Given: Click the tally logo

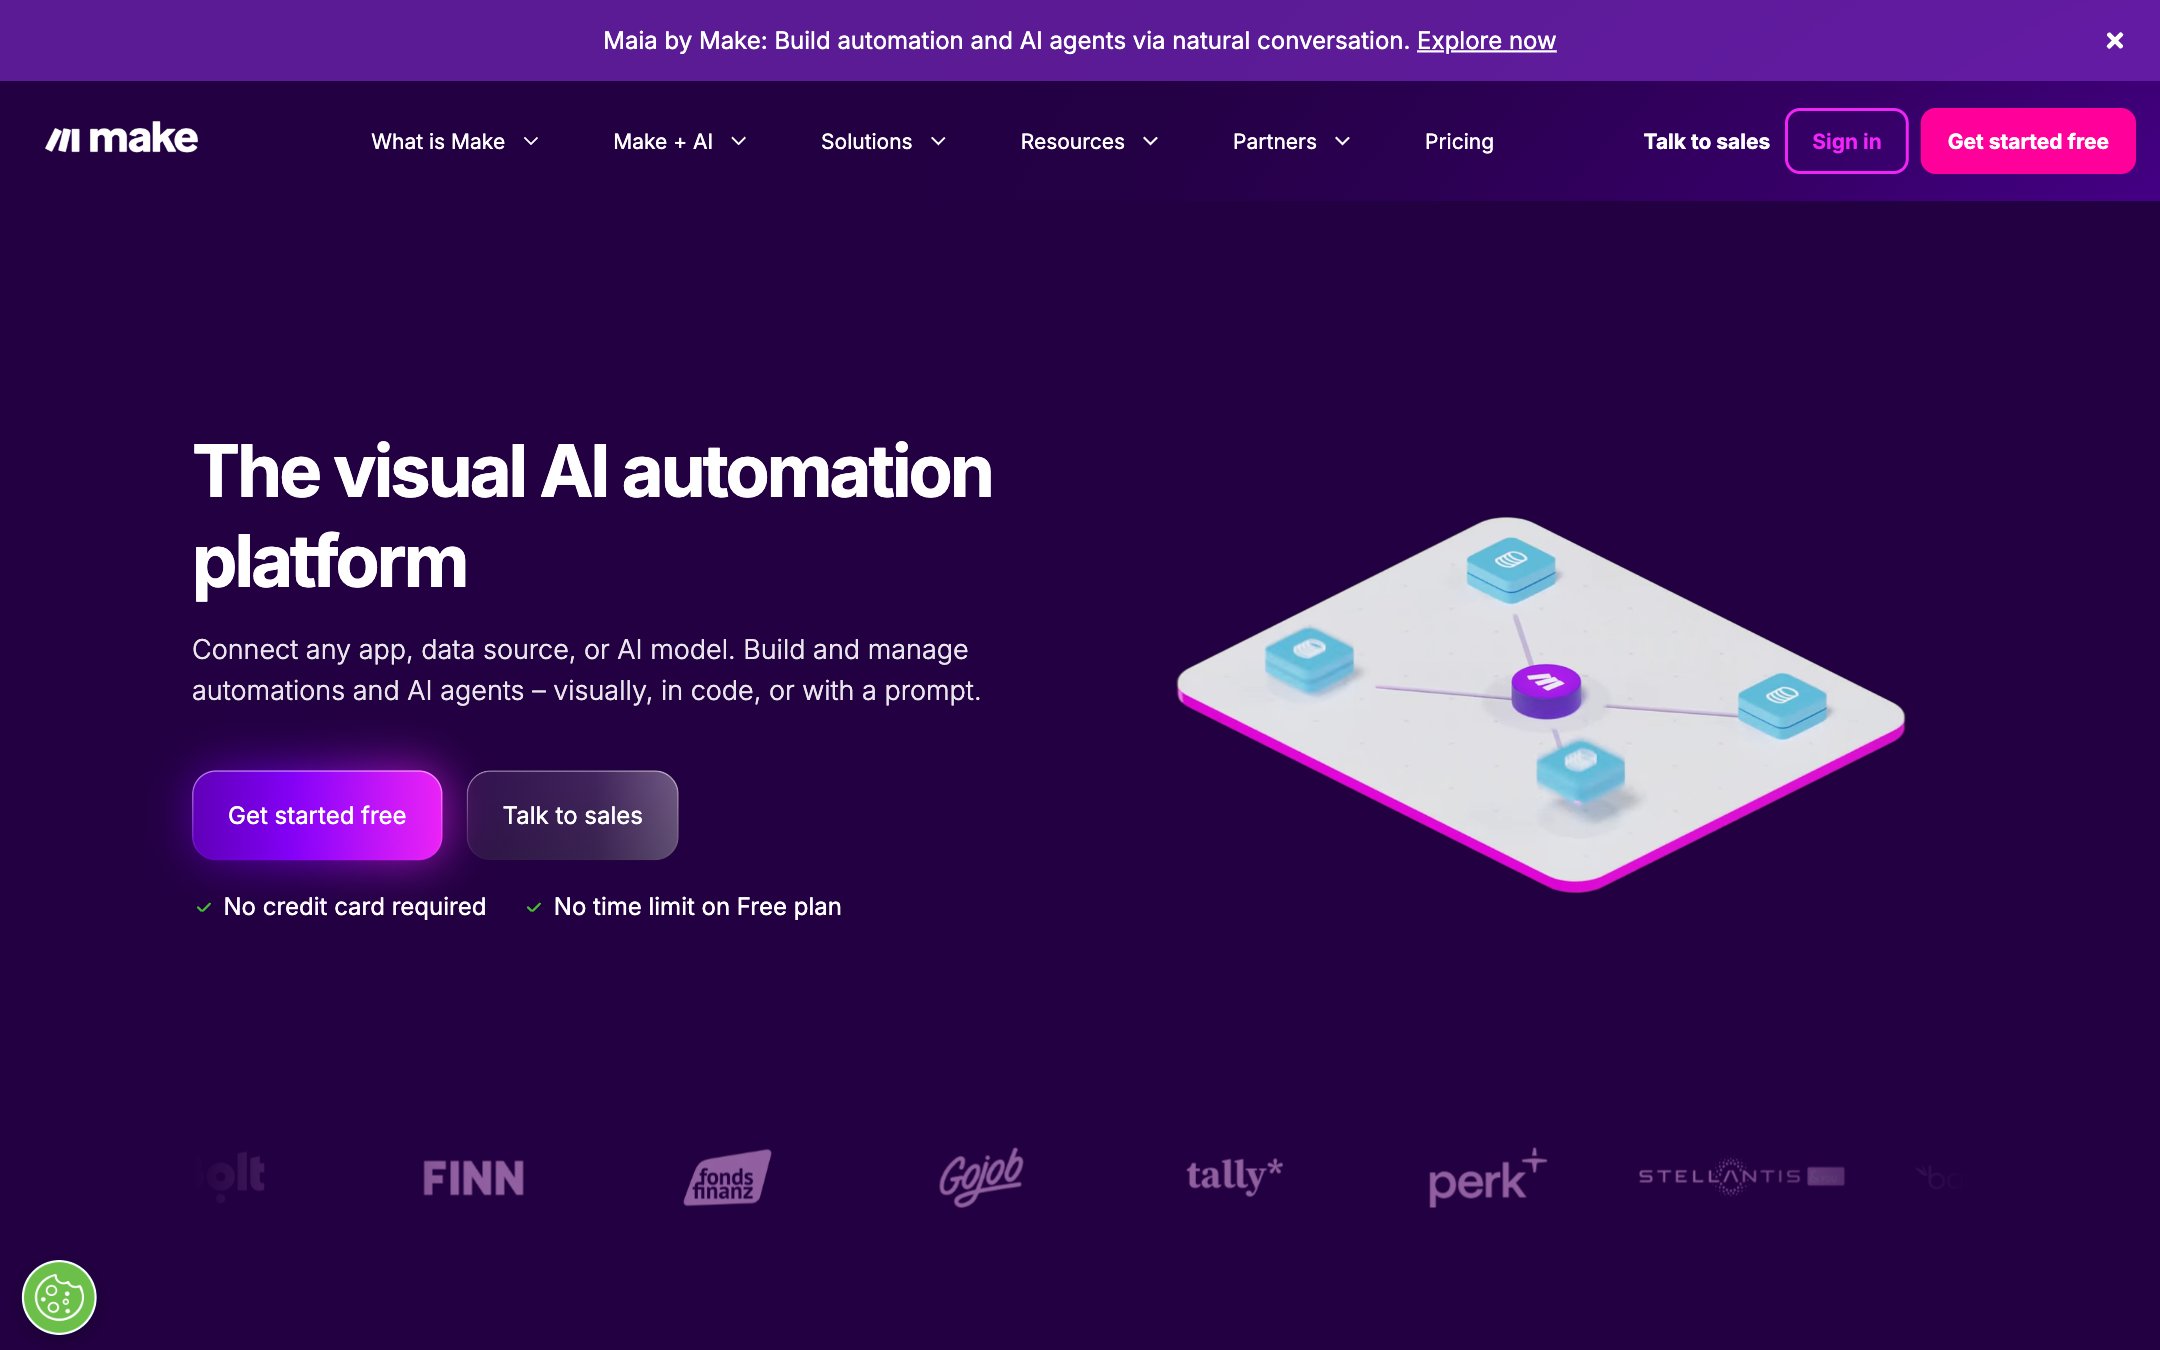Looking at the screenshot, I should pos(1234,1175).
